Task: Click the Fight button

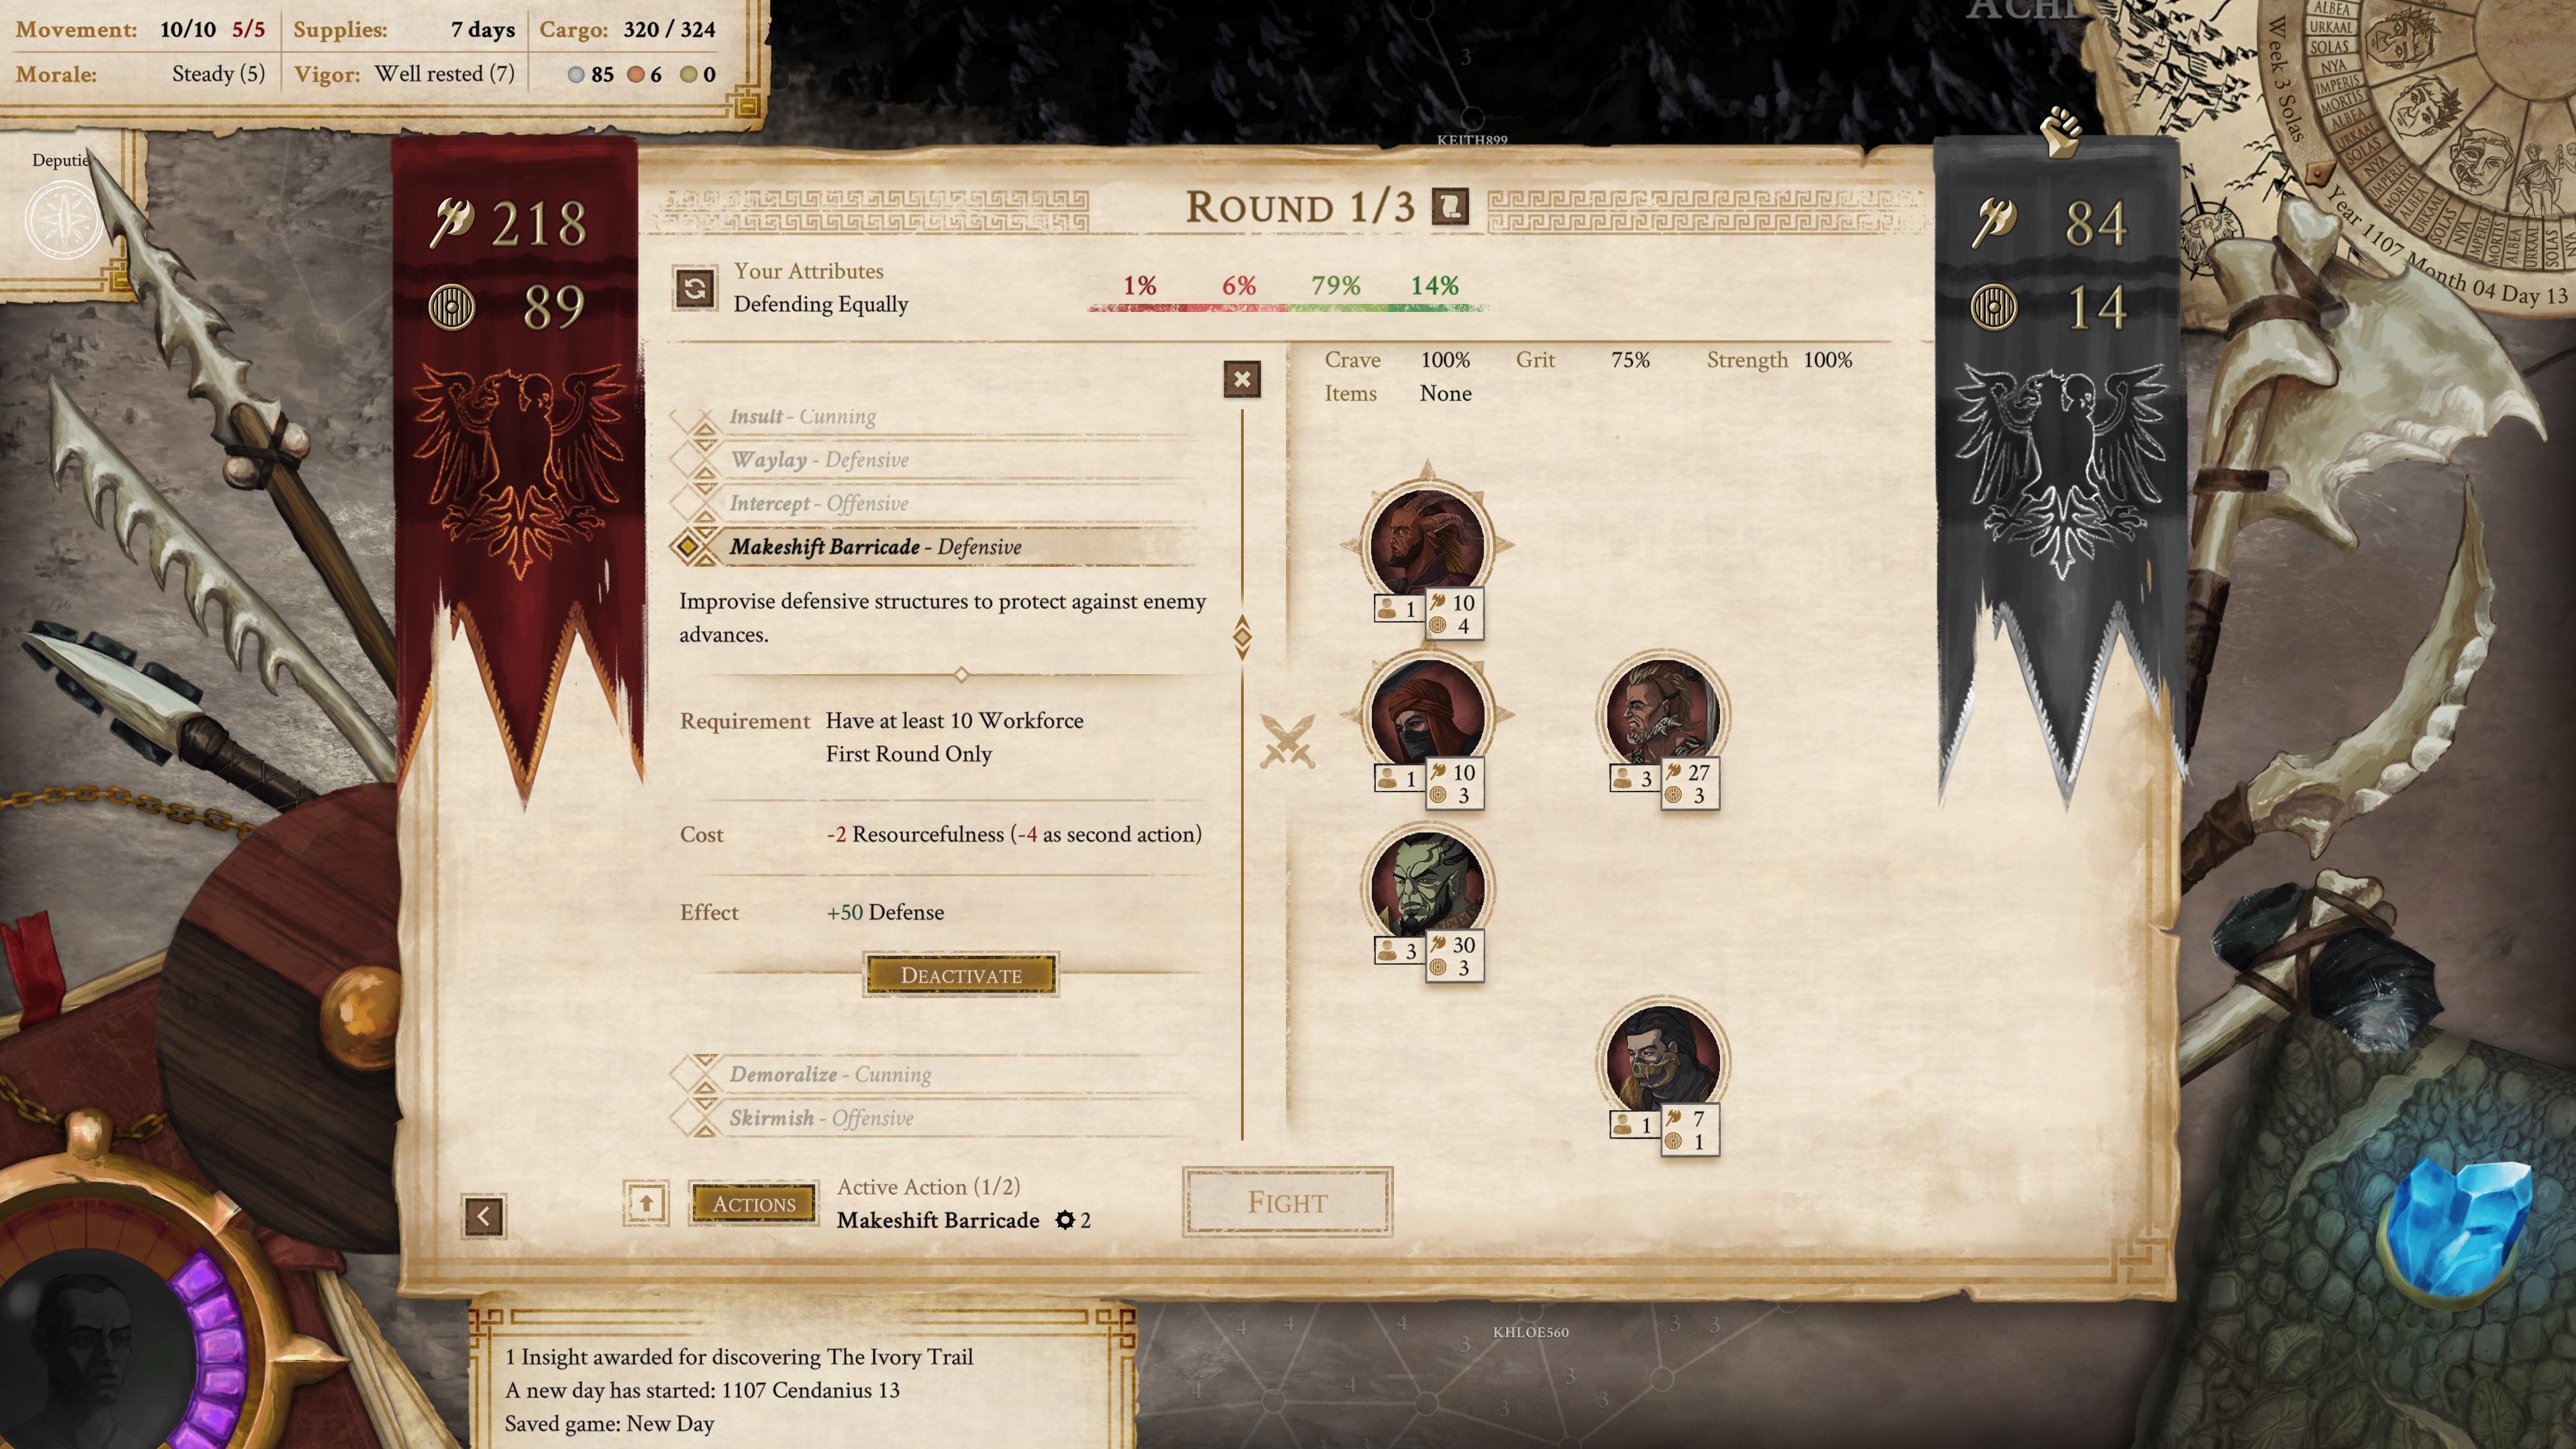Action: (x=1287, y=1202)
